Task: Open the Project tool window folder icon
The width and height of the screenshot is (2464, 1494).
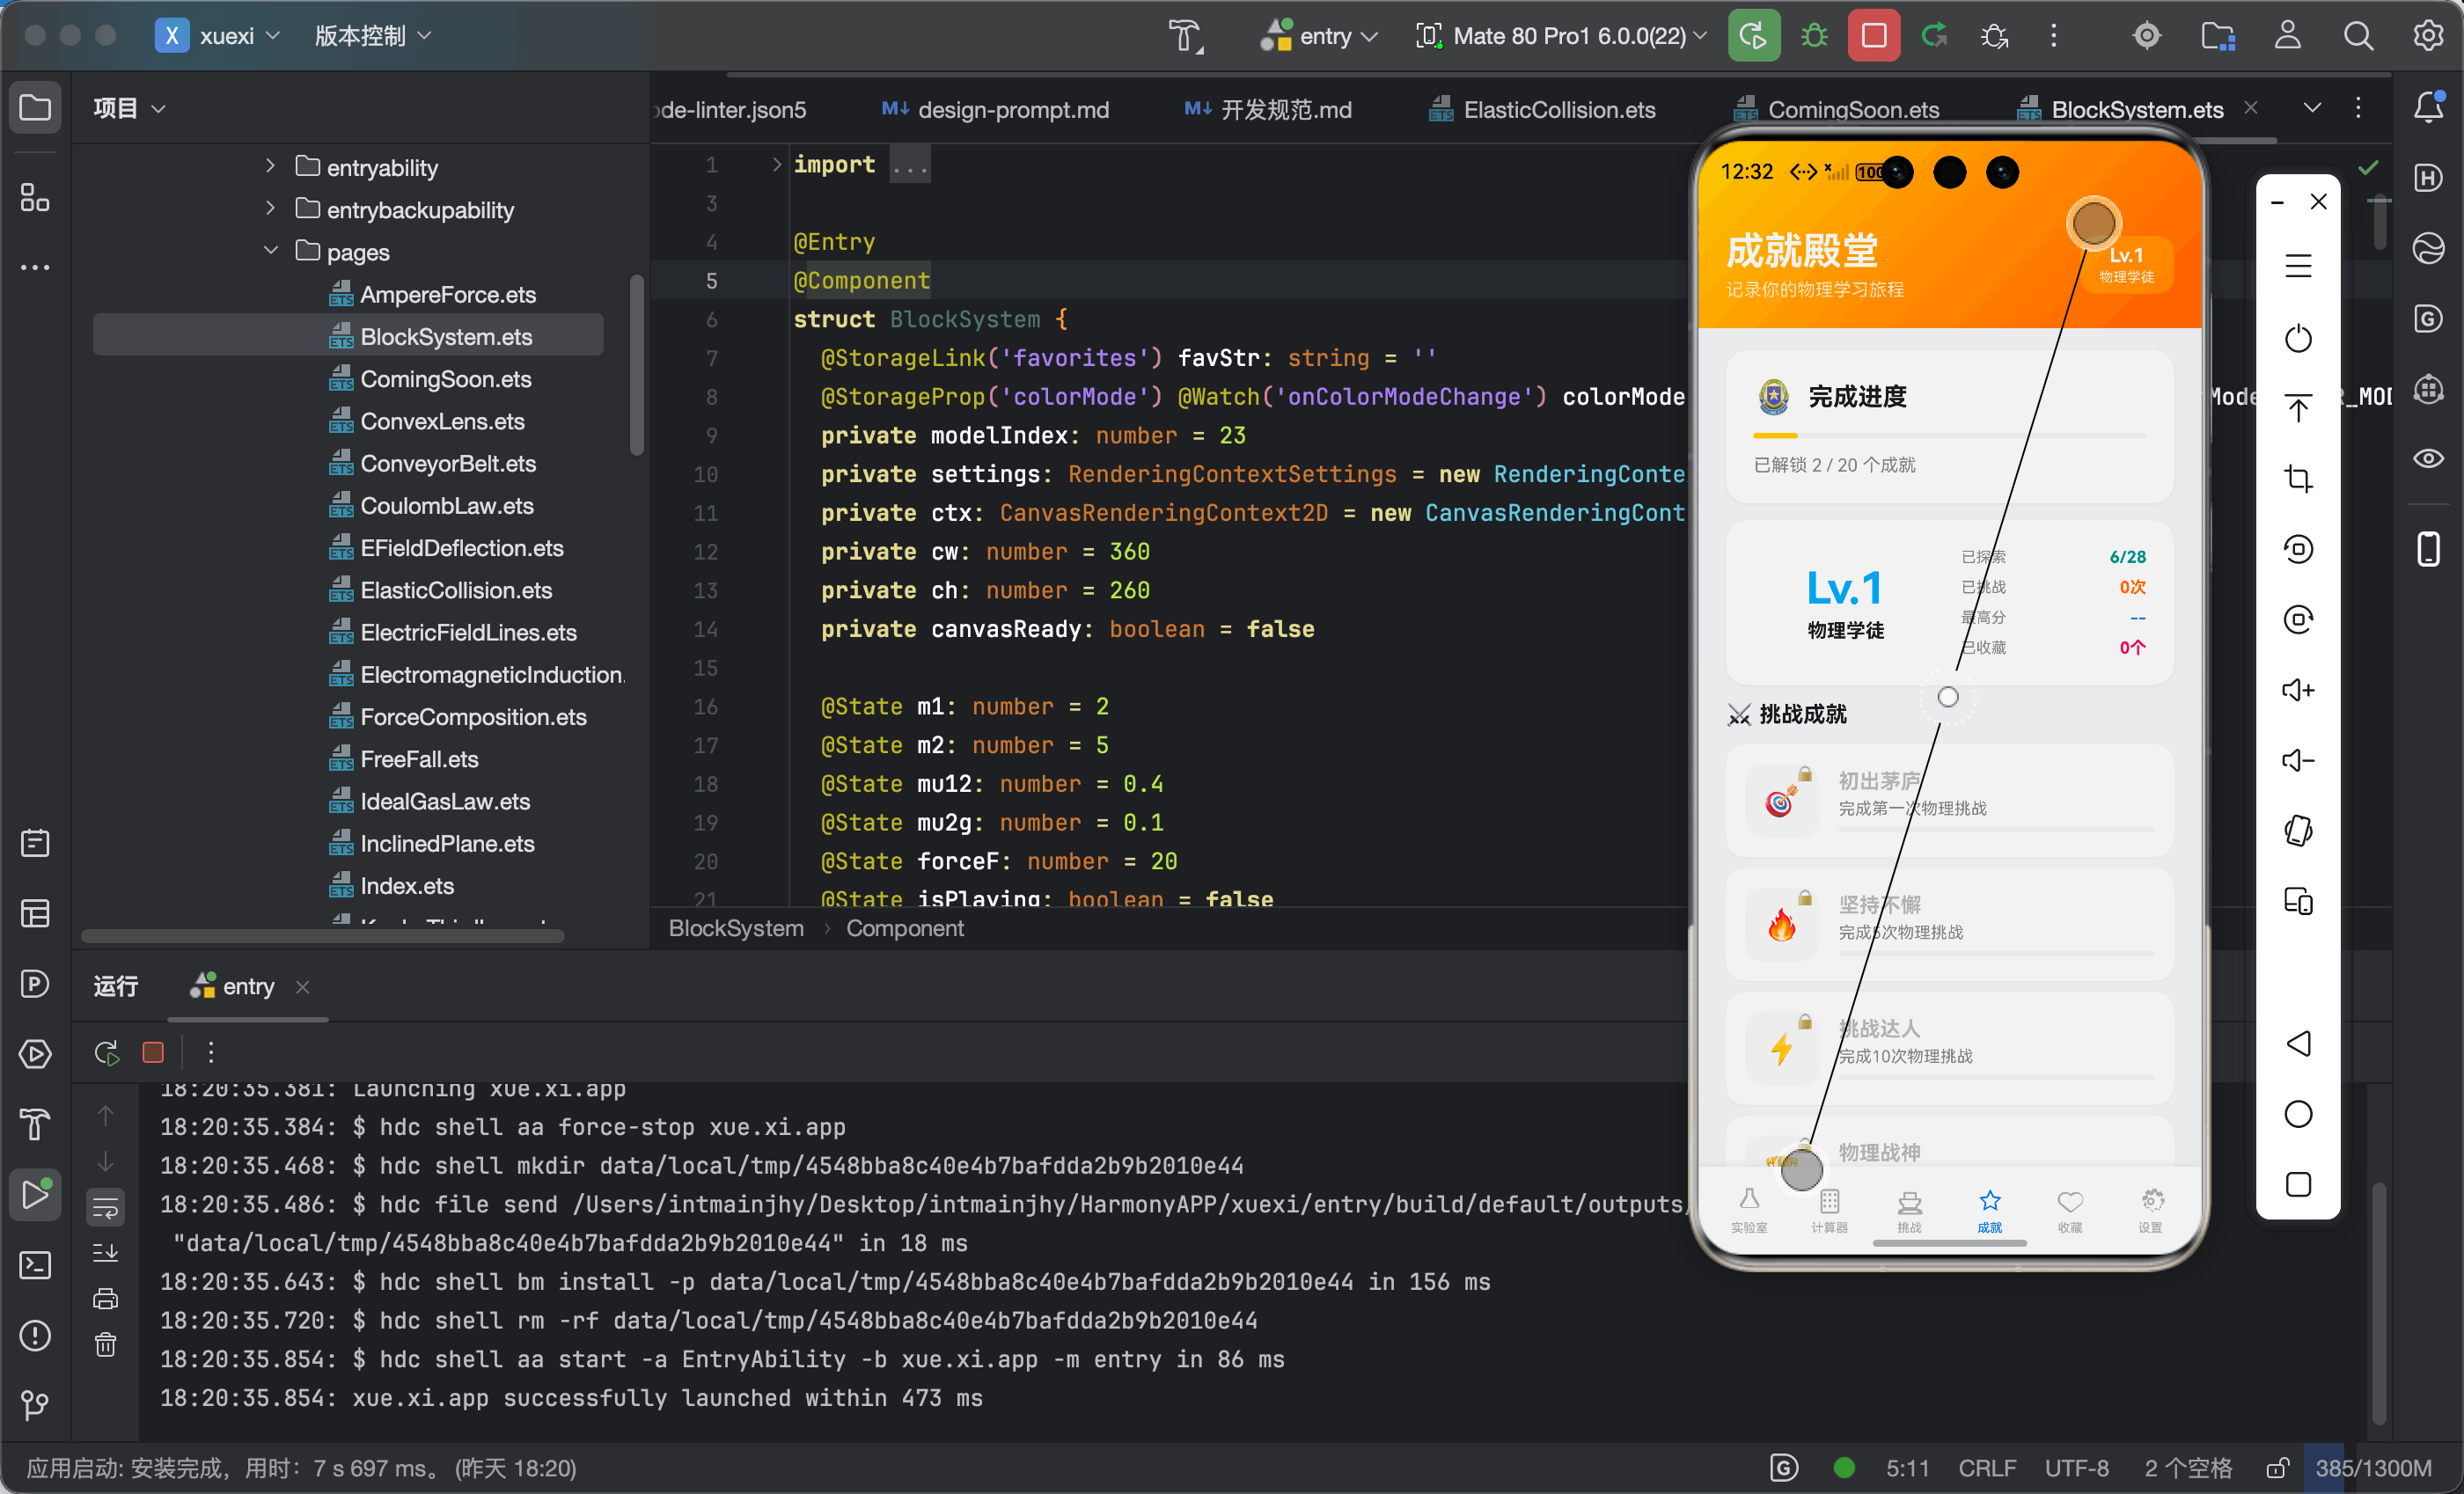Action: [x=36, y=107]
